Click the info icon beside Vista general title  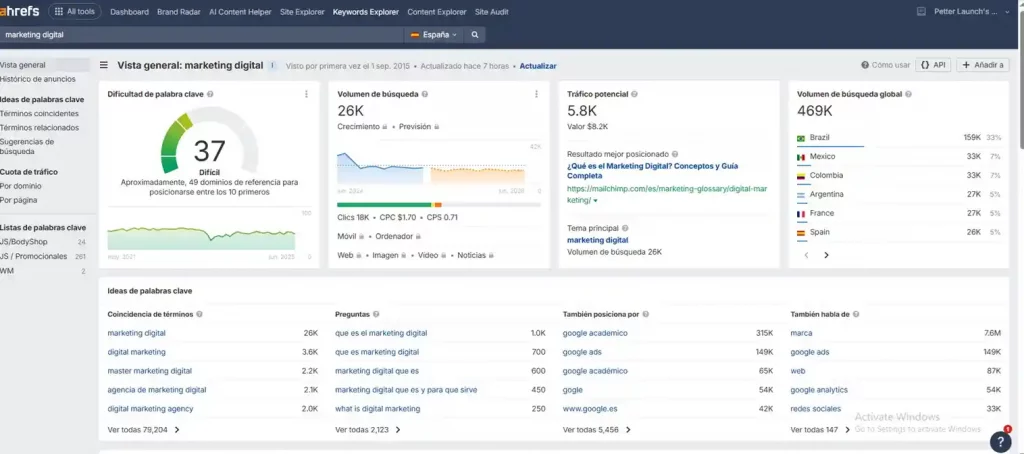click(x=273, y=65)
